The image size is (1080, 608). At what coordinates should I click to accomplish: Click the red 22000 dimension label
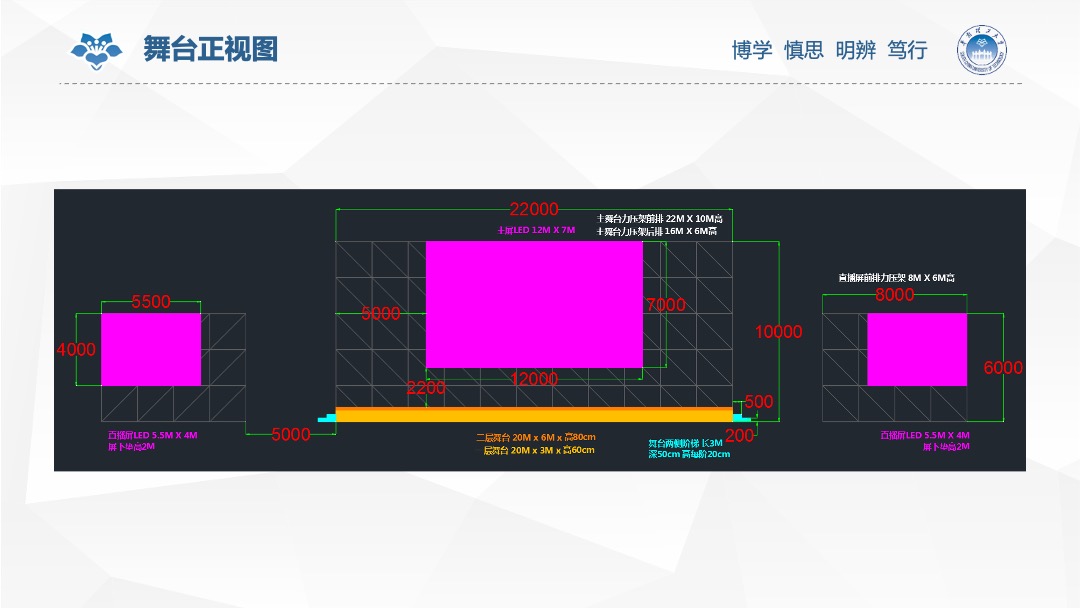point(533,210)
